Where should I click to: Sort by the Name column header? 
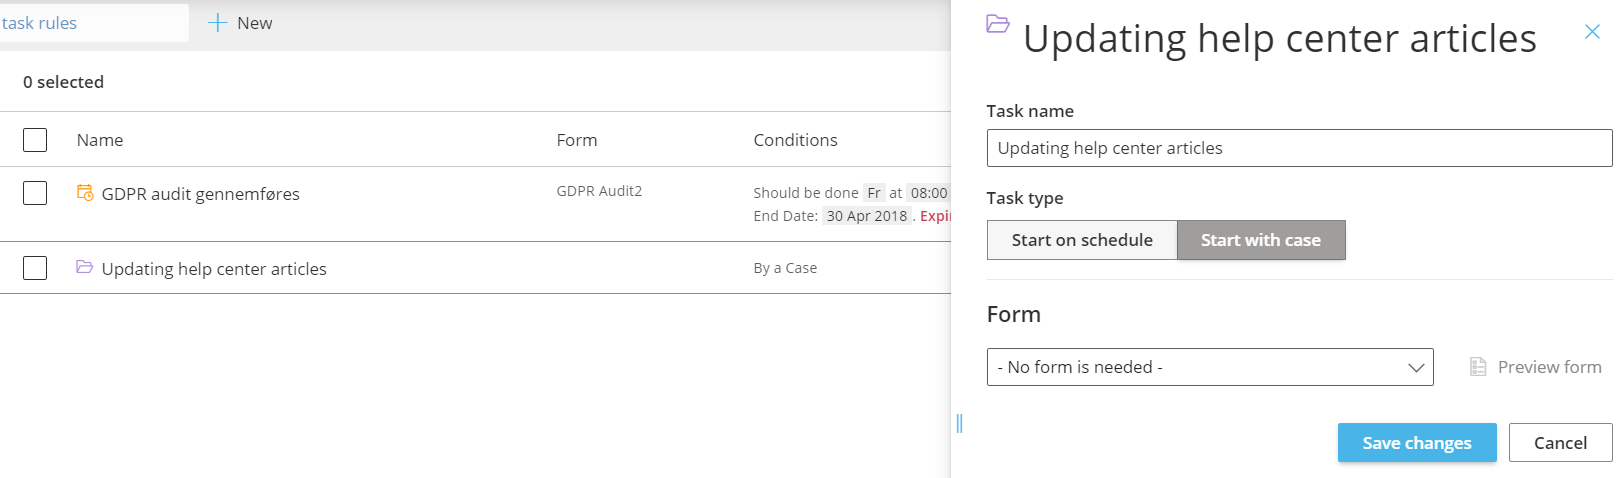(100, 140)
